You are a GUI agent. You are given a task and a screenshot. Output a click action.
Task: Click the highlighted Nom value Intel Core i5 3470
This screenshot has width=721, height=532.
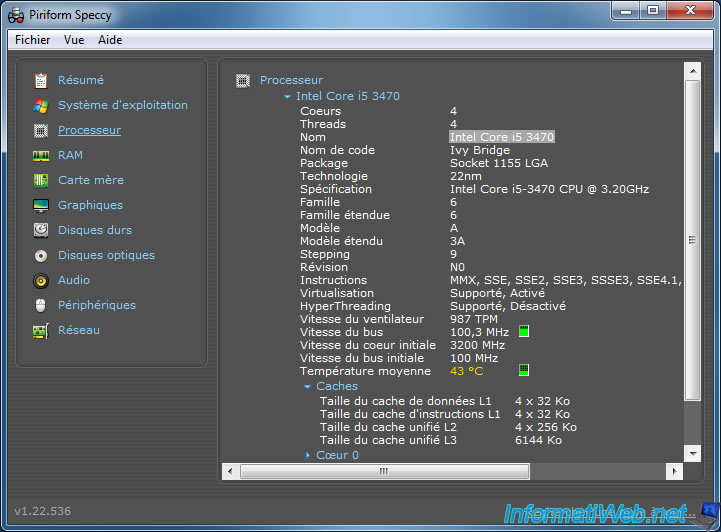pyautogui.click(x=502, y=137)
